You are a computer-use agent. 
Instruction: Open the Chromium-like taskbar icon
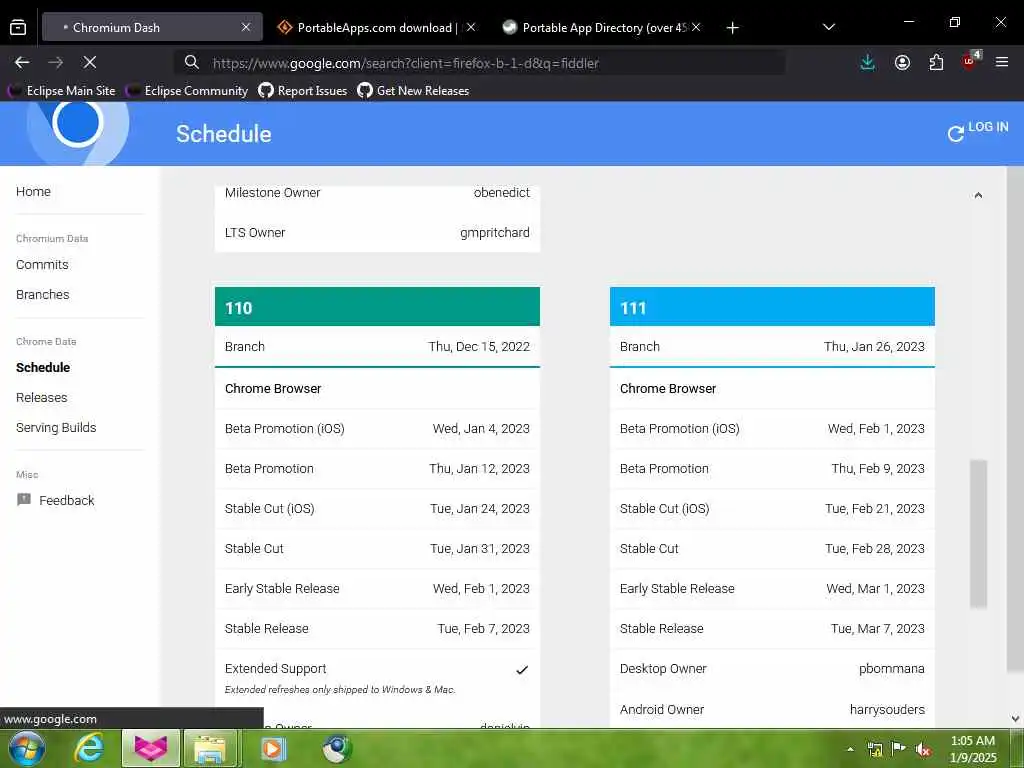(337, 749)
